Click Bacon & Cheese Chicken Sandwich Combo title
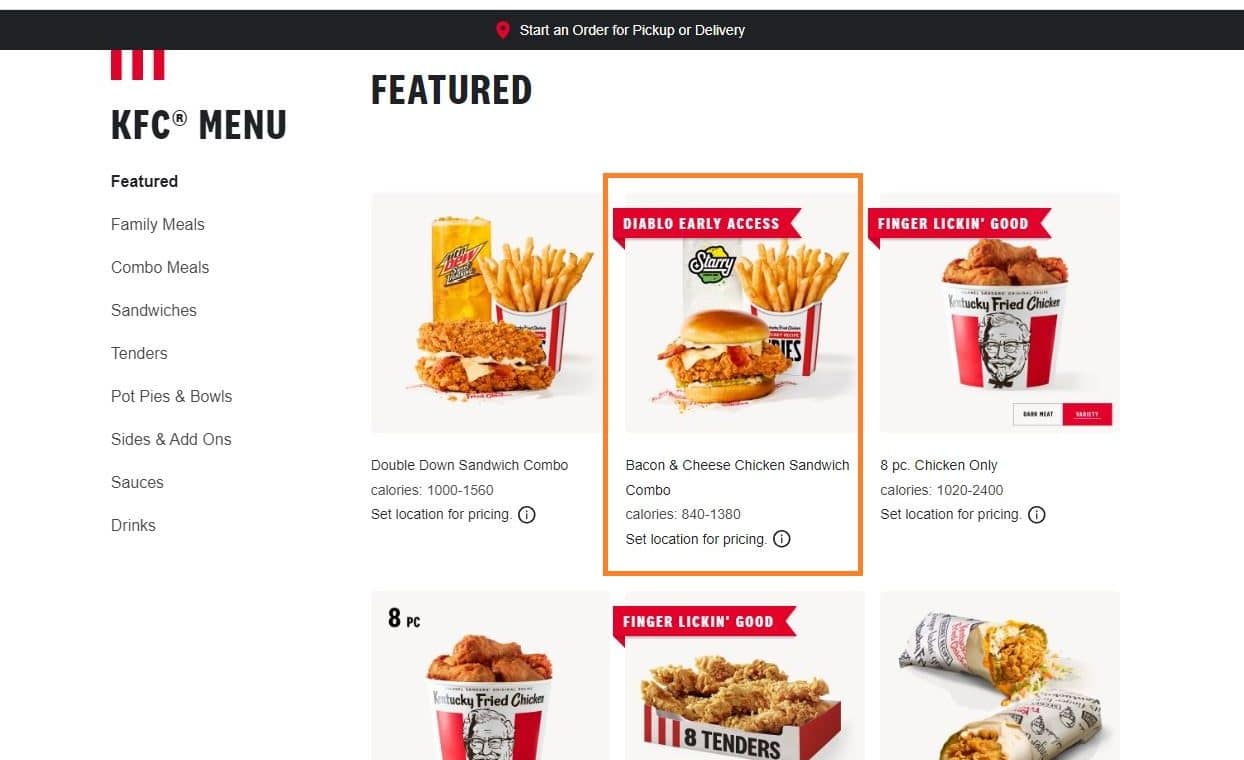The height and width of the screenshot is (760, 1244). coord(738,477)
